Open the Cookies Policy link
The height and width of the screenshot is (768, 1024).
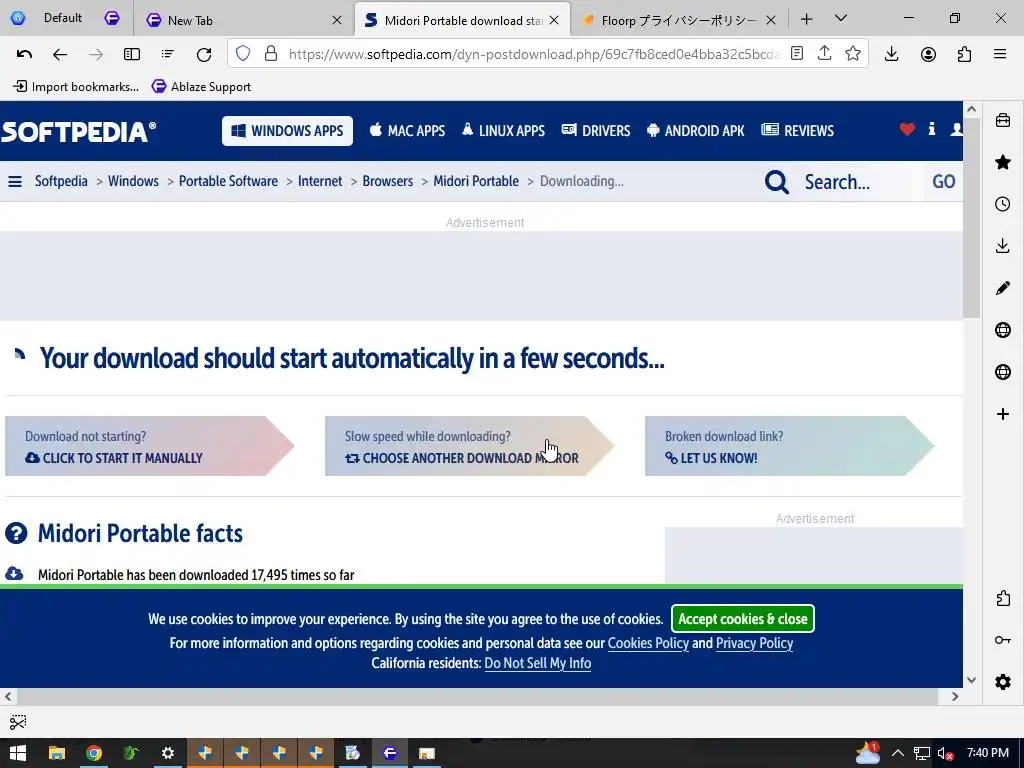click(x=648, y=643)
